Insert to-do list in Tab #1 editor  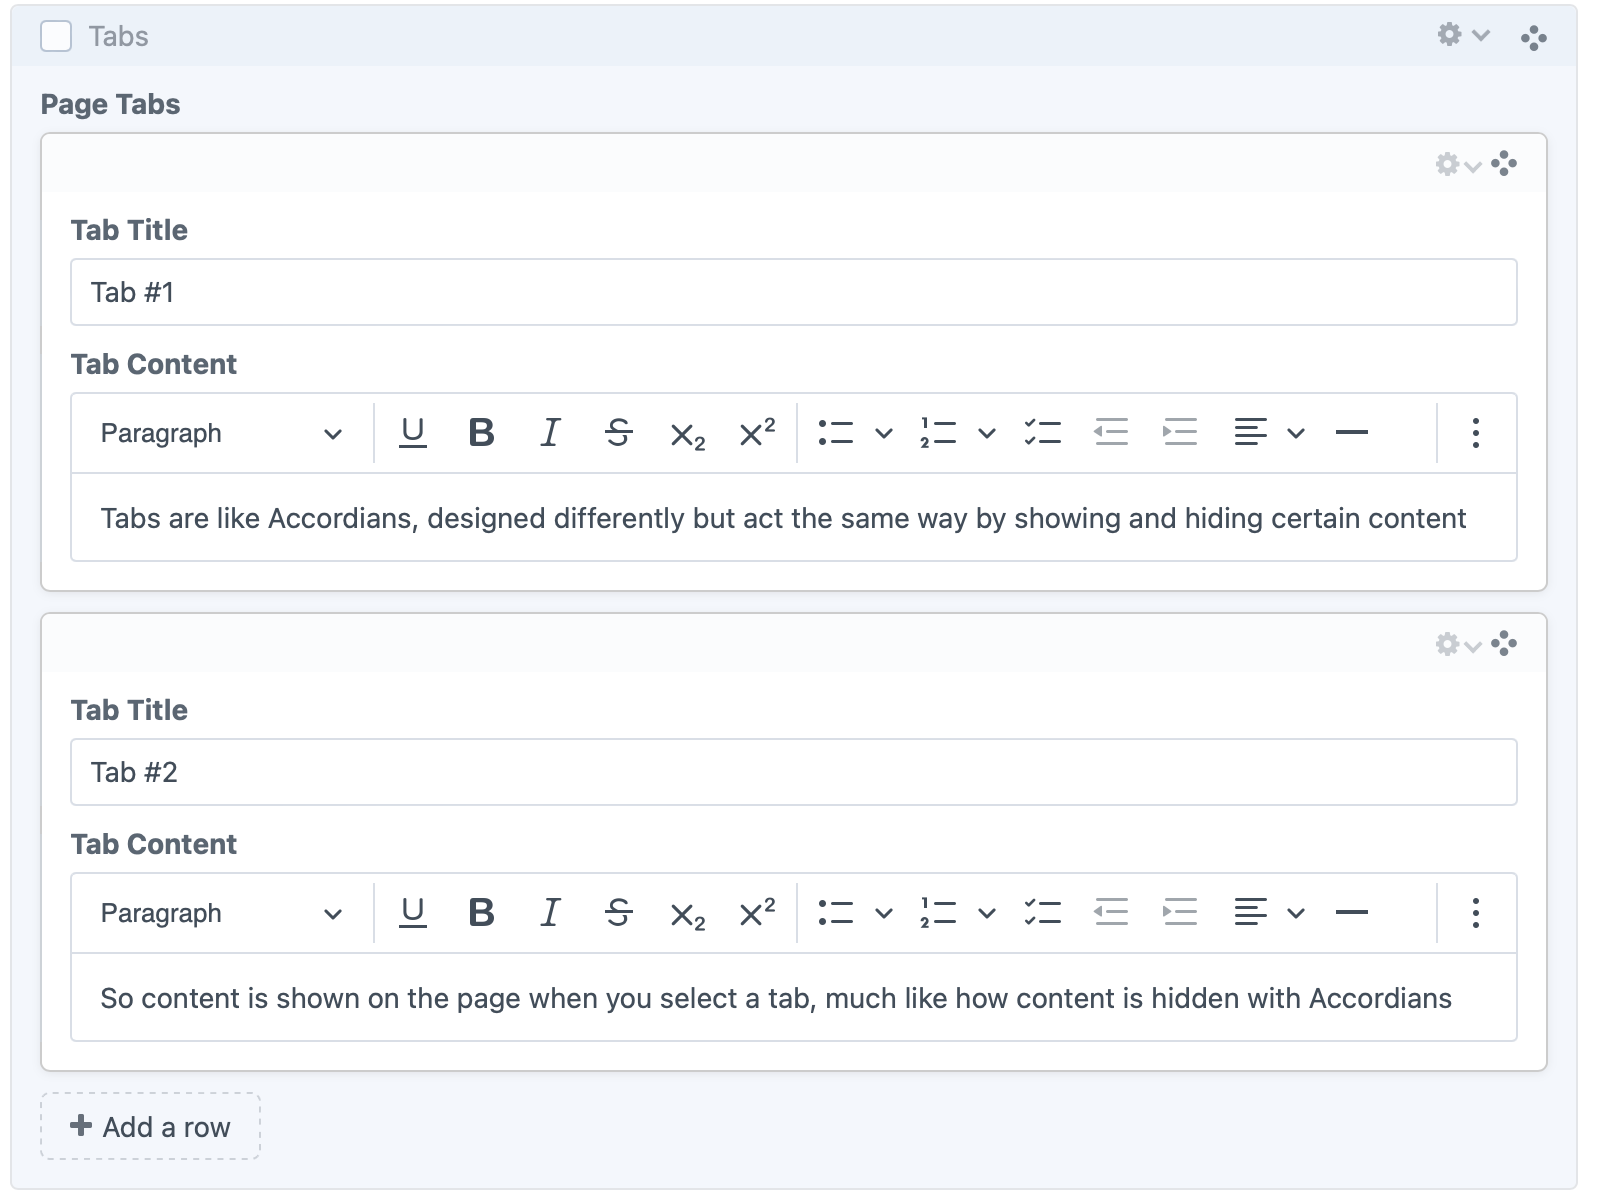[1042, 433]
